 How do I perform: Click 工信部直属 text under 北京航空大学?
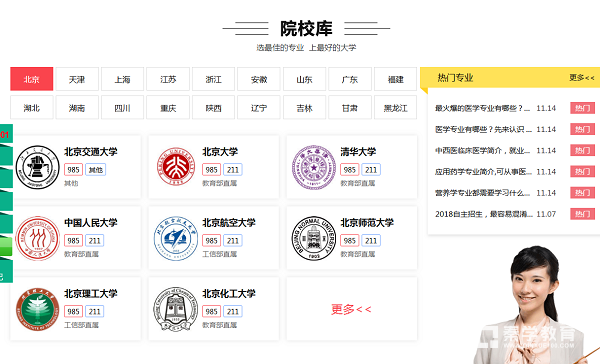pyautogui.click(x=220, y=254)
